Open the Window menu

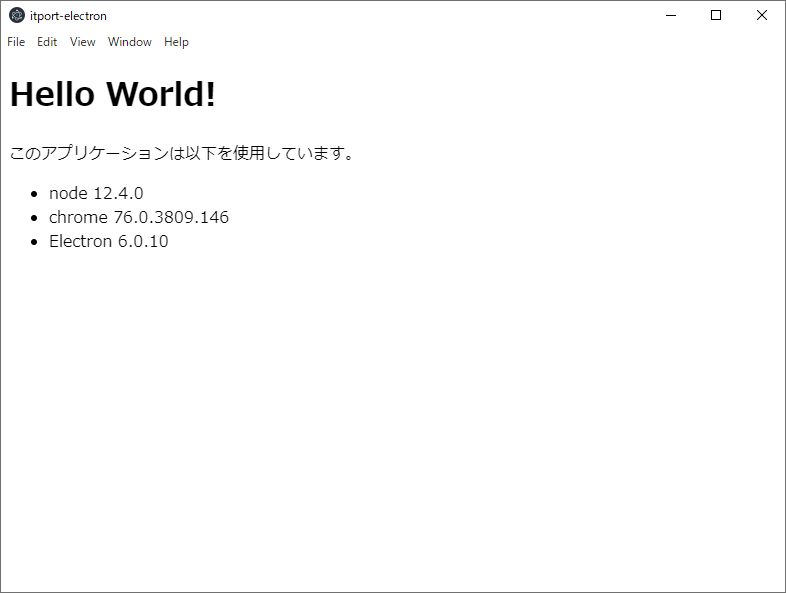coord(130,42)
